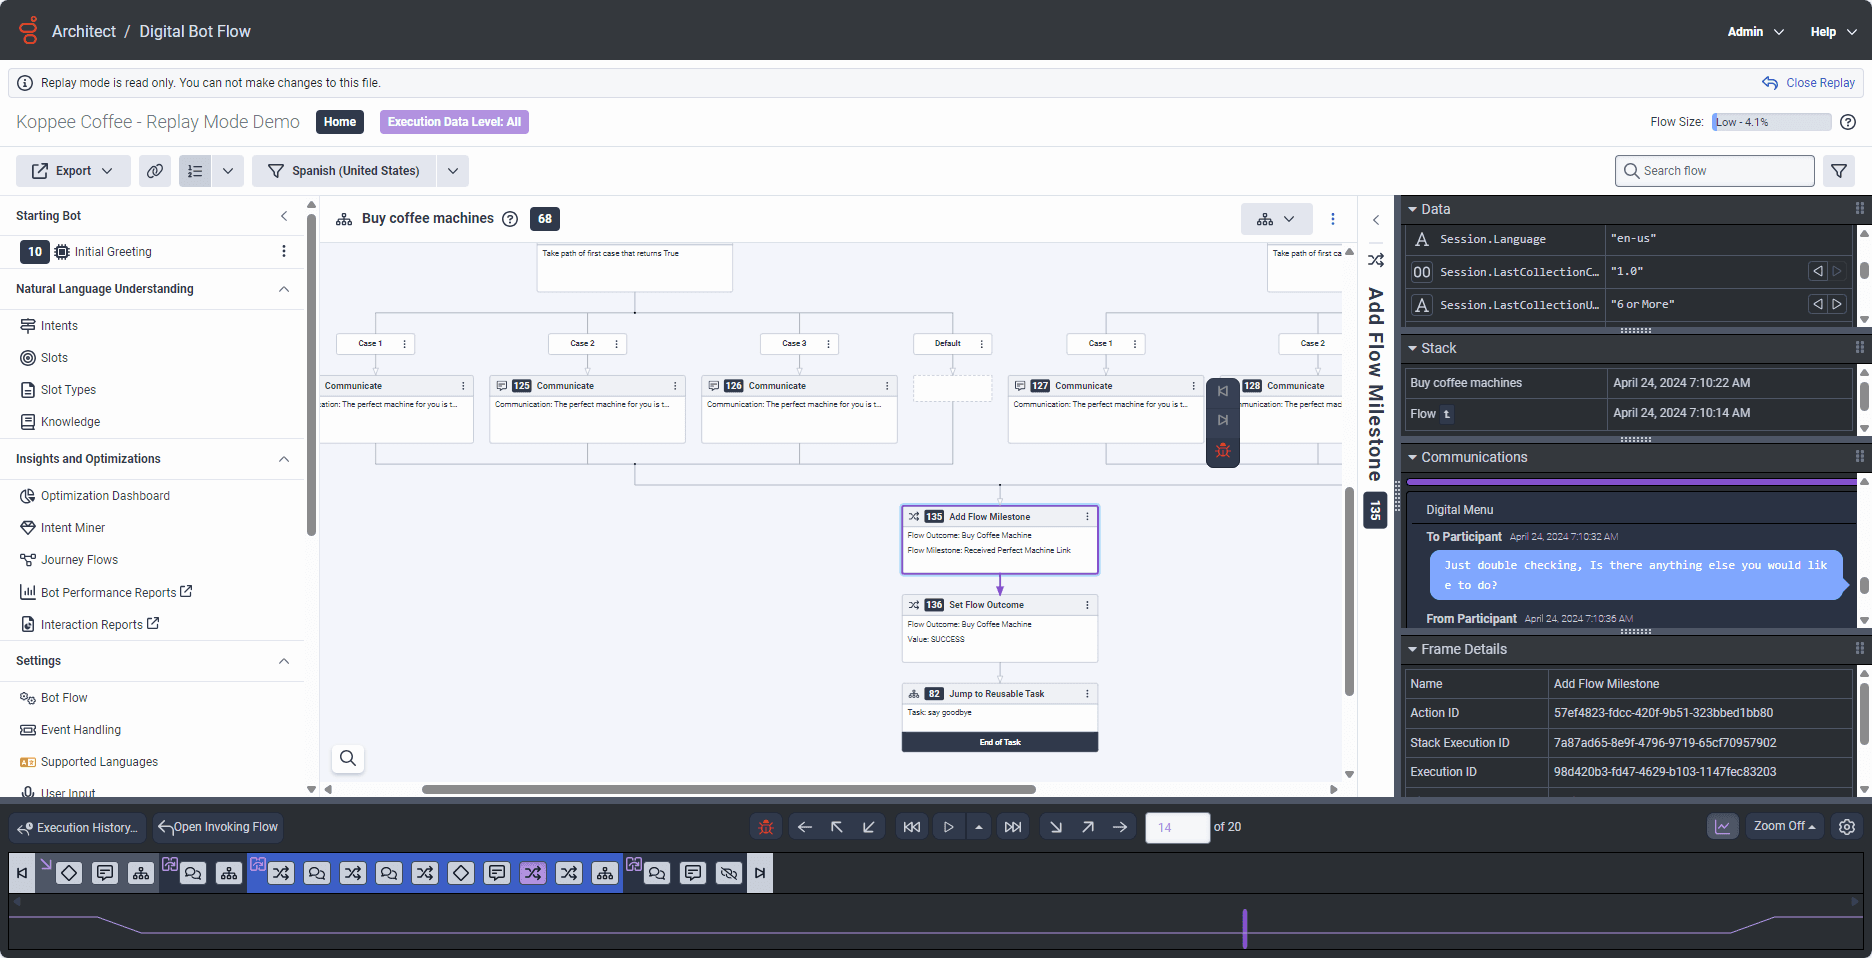Open the Zoom Off dropdown
This screenshot has width=1872, height=958.
click(x=1784, y=826)
